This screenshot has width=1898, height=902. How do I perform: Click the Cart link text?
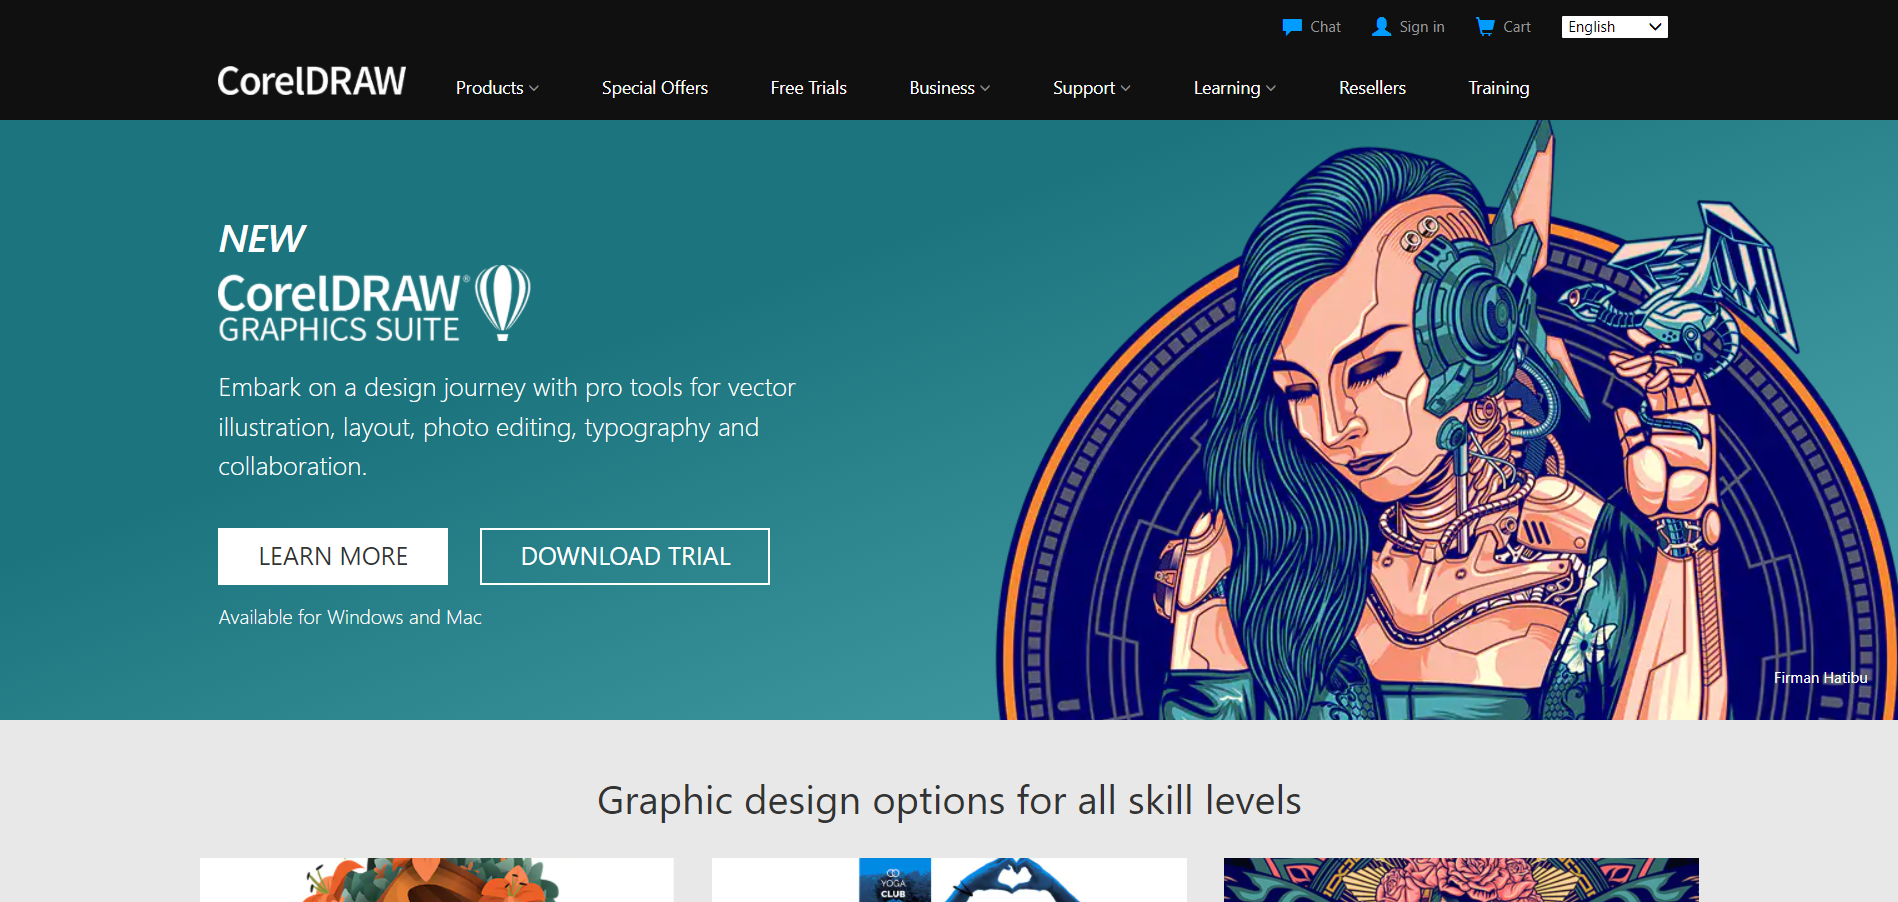1517,27
